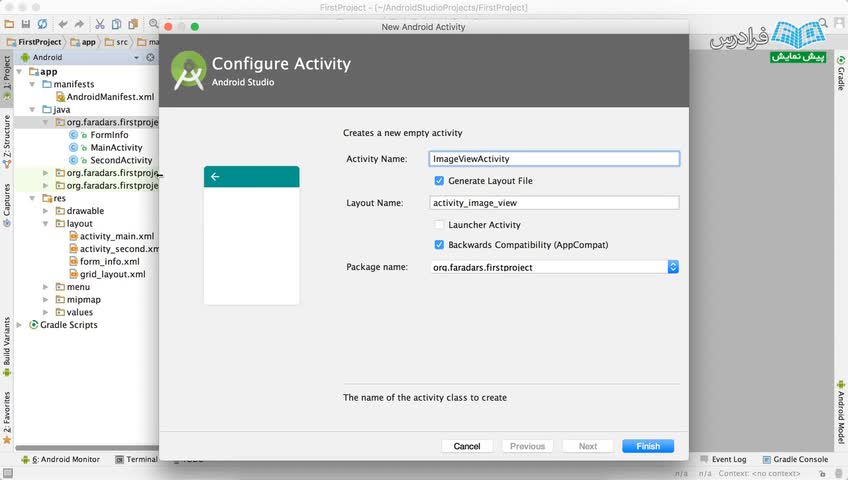Select grid_layout.xml layout file

click(112, 274)
